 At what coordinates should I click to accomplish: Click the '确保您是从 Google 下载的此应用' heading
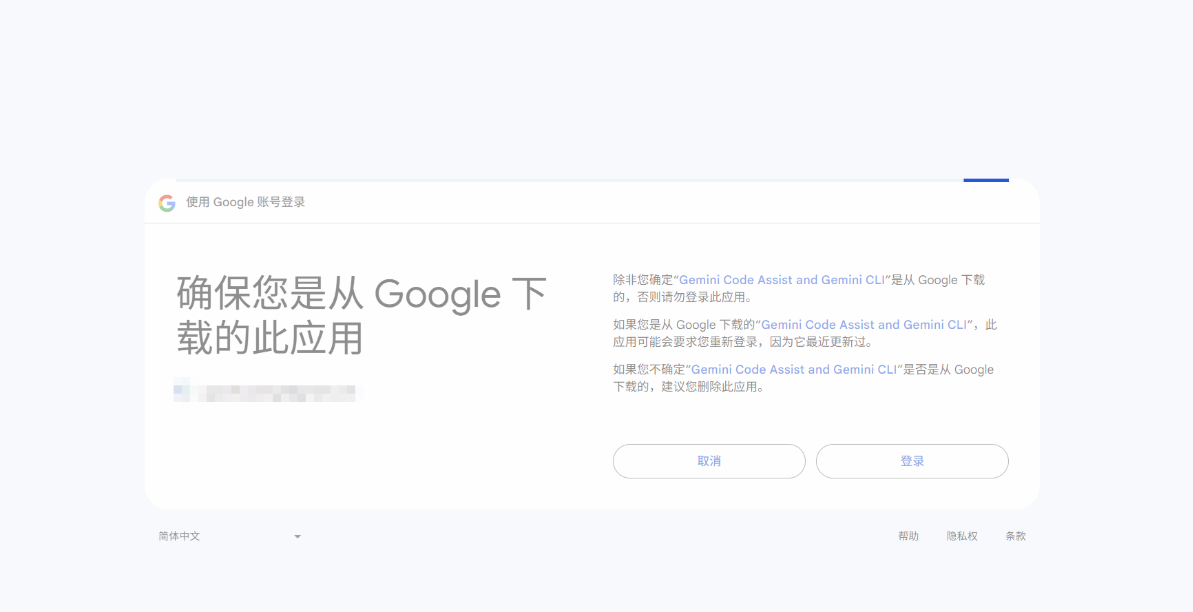[x=361, y=316]
